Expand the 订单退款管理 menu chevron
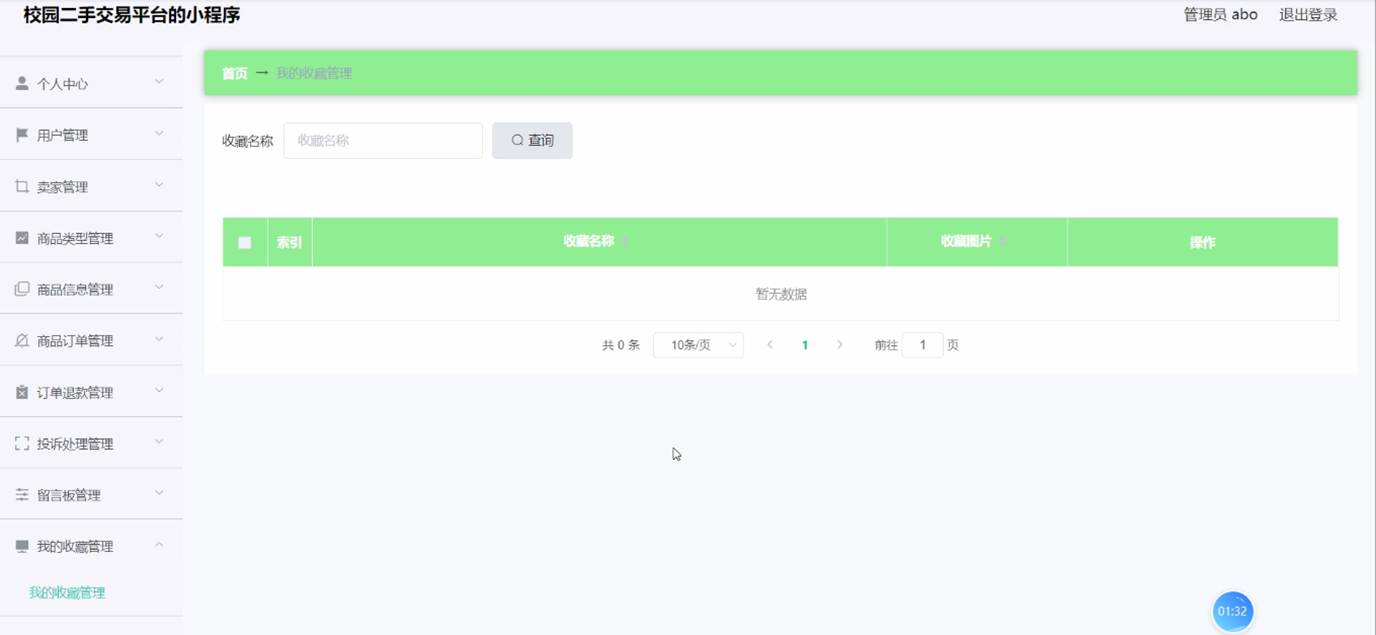Screen dimensions: 1376x635 (159, 390)
